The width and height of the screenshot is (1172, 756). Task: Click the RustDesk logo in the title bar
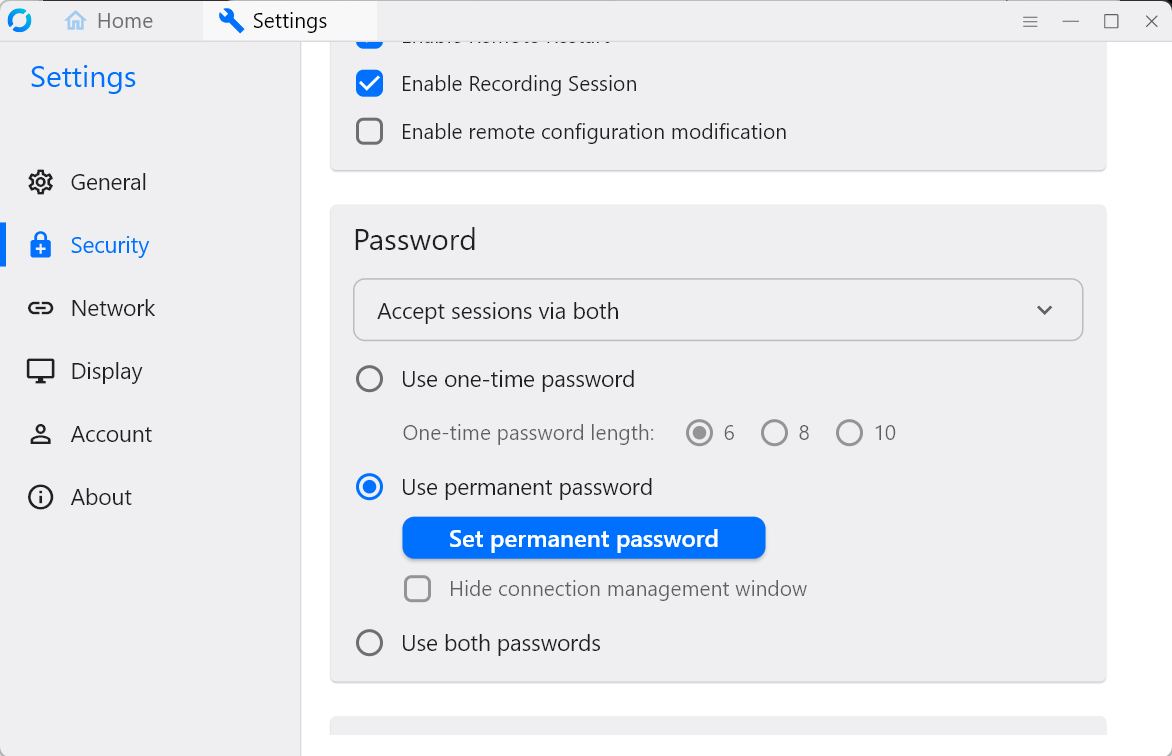point(20,20)
